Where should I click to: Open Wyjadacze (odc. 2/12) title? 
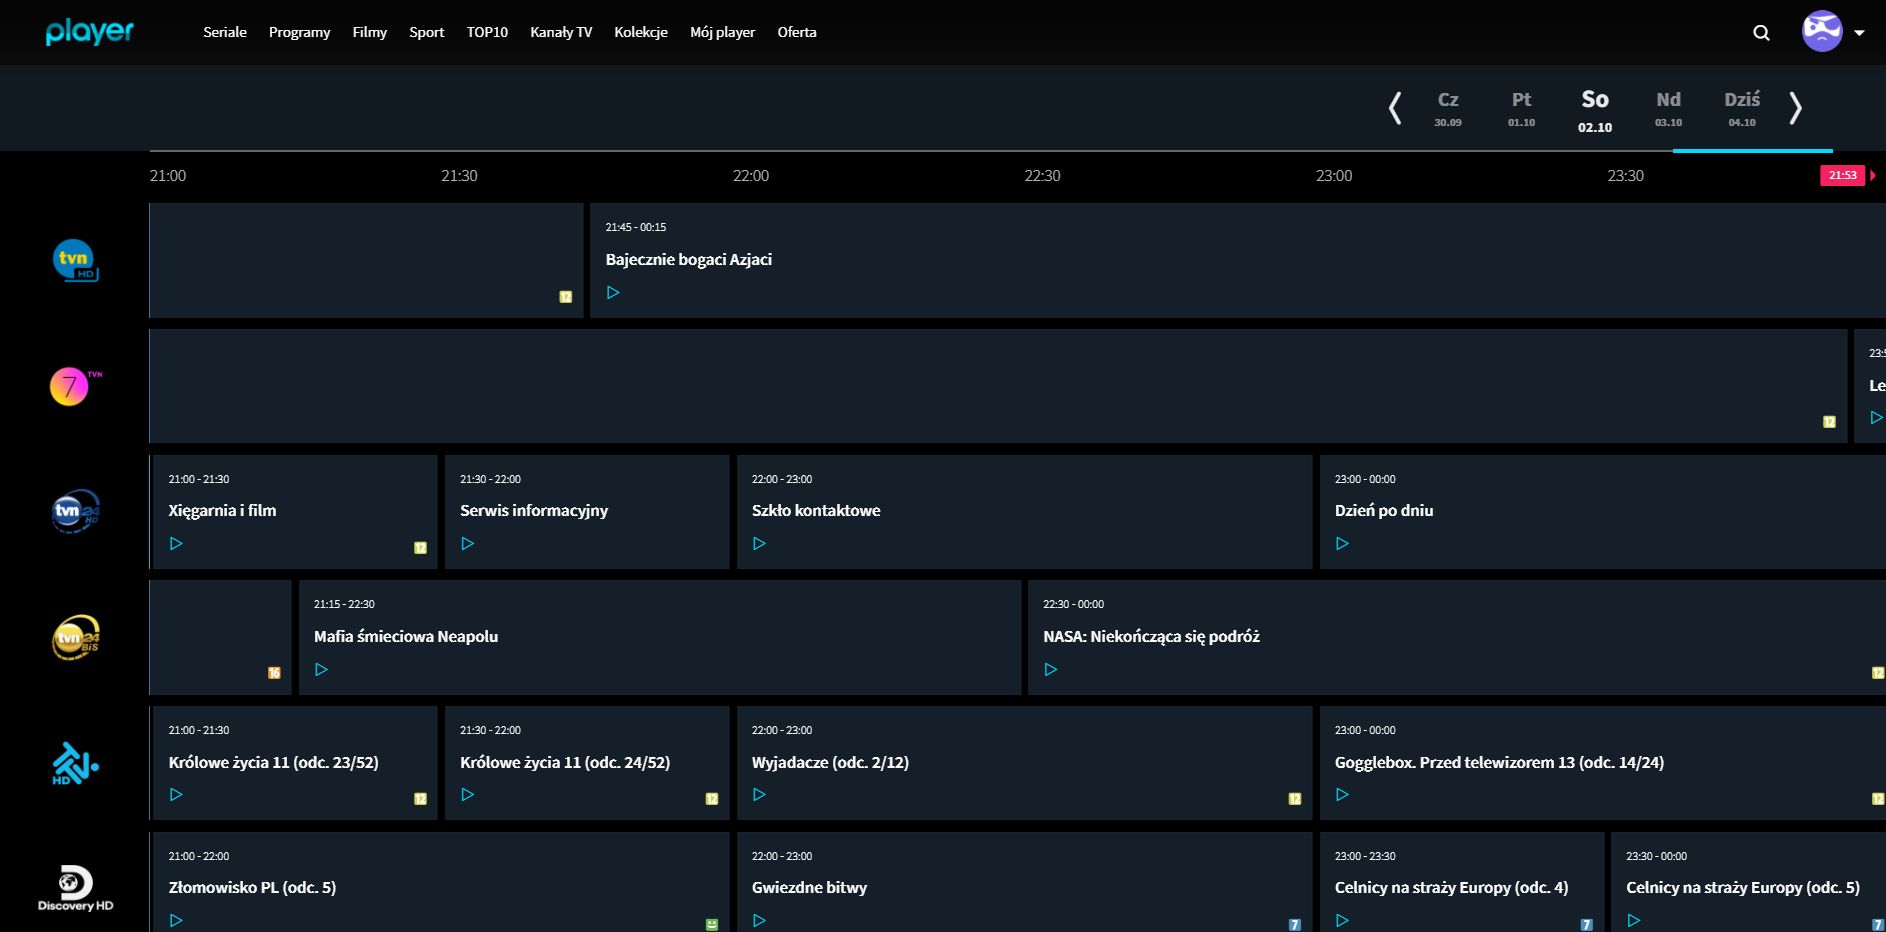click(830, 762)
